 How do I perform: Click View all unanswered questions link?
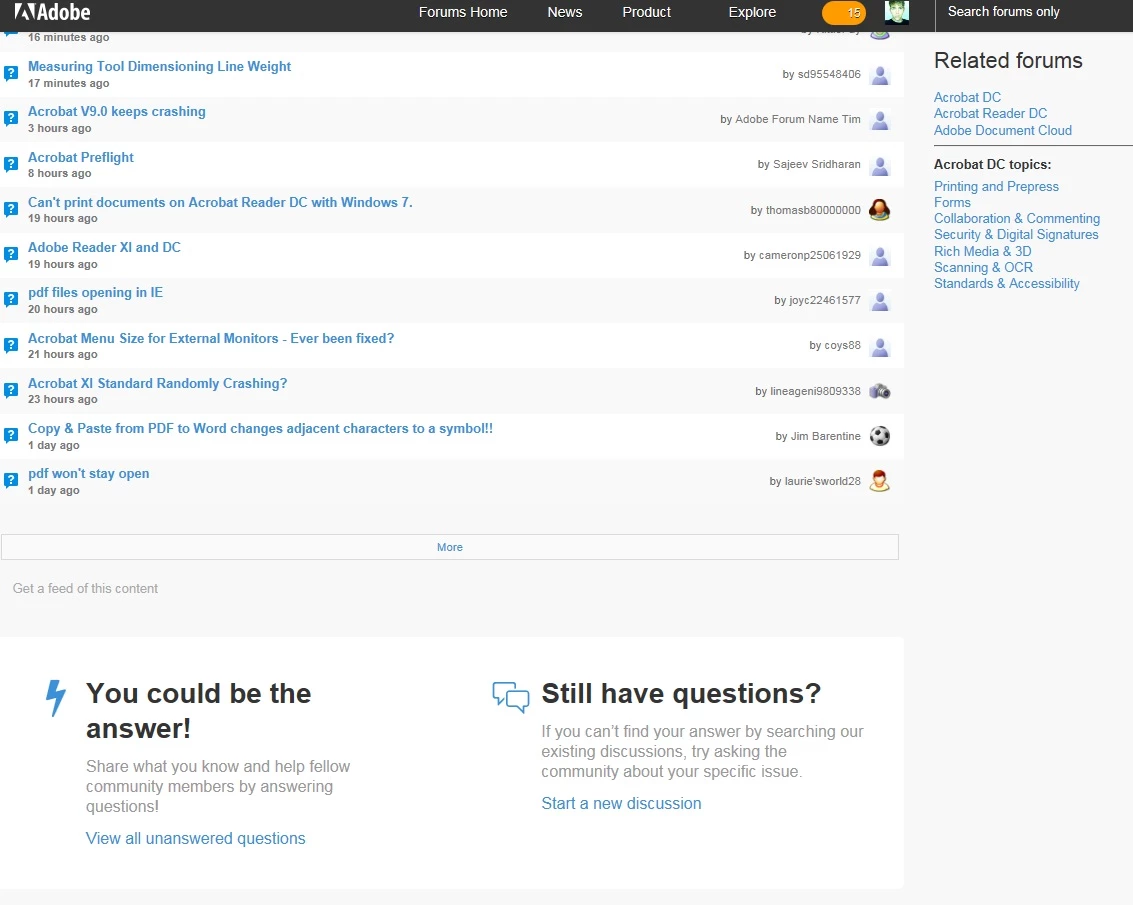196,838
